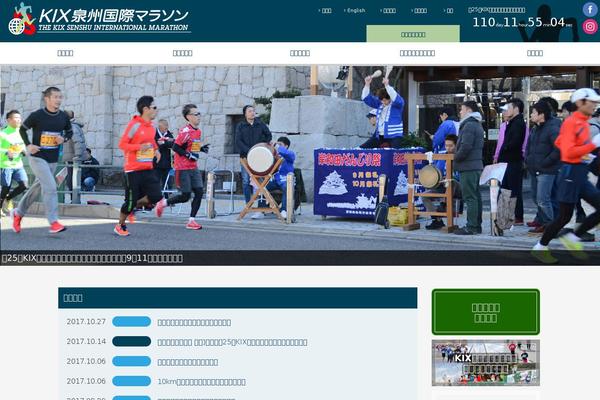The height and width of the screenshot is (400, 600).
Task: Click the blue tag beside 2017.10.27
Action: pos(132,322)
